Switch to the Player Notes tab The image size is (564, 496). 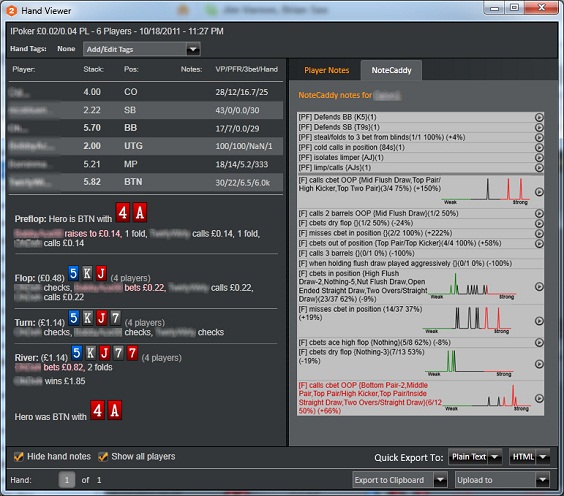327,70
